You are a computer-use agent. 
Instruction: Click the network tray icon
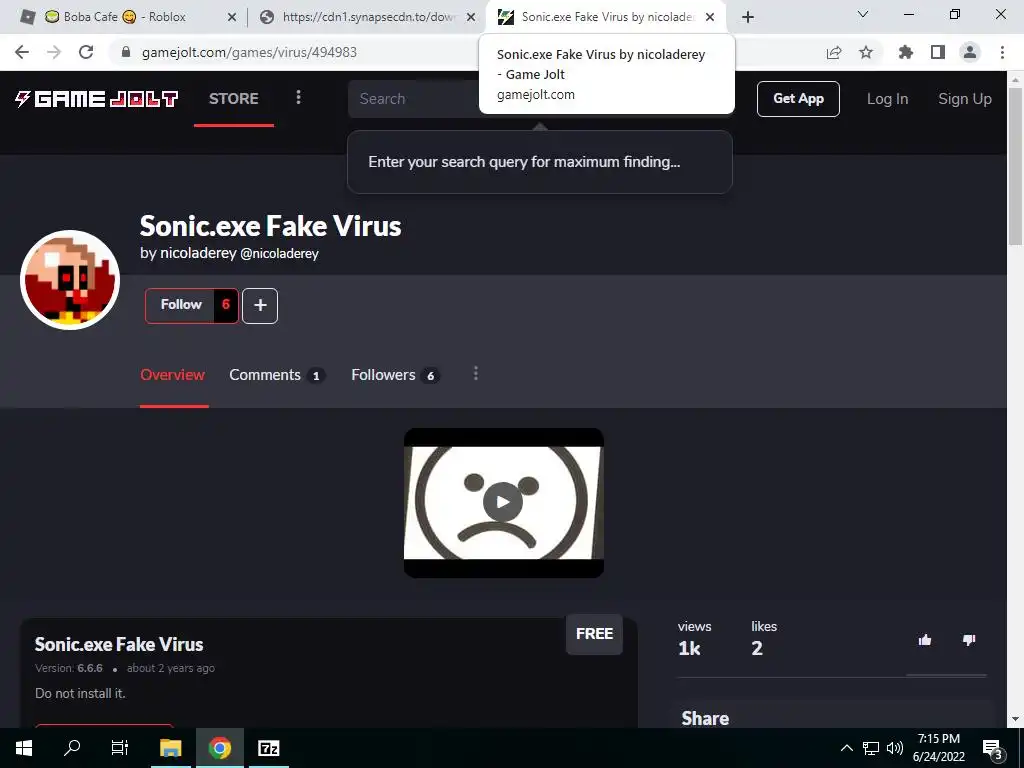click(x=871, y=748)
